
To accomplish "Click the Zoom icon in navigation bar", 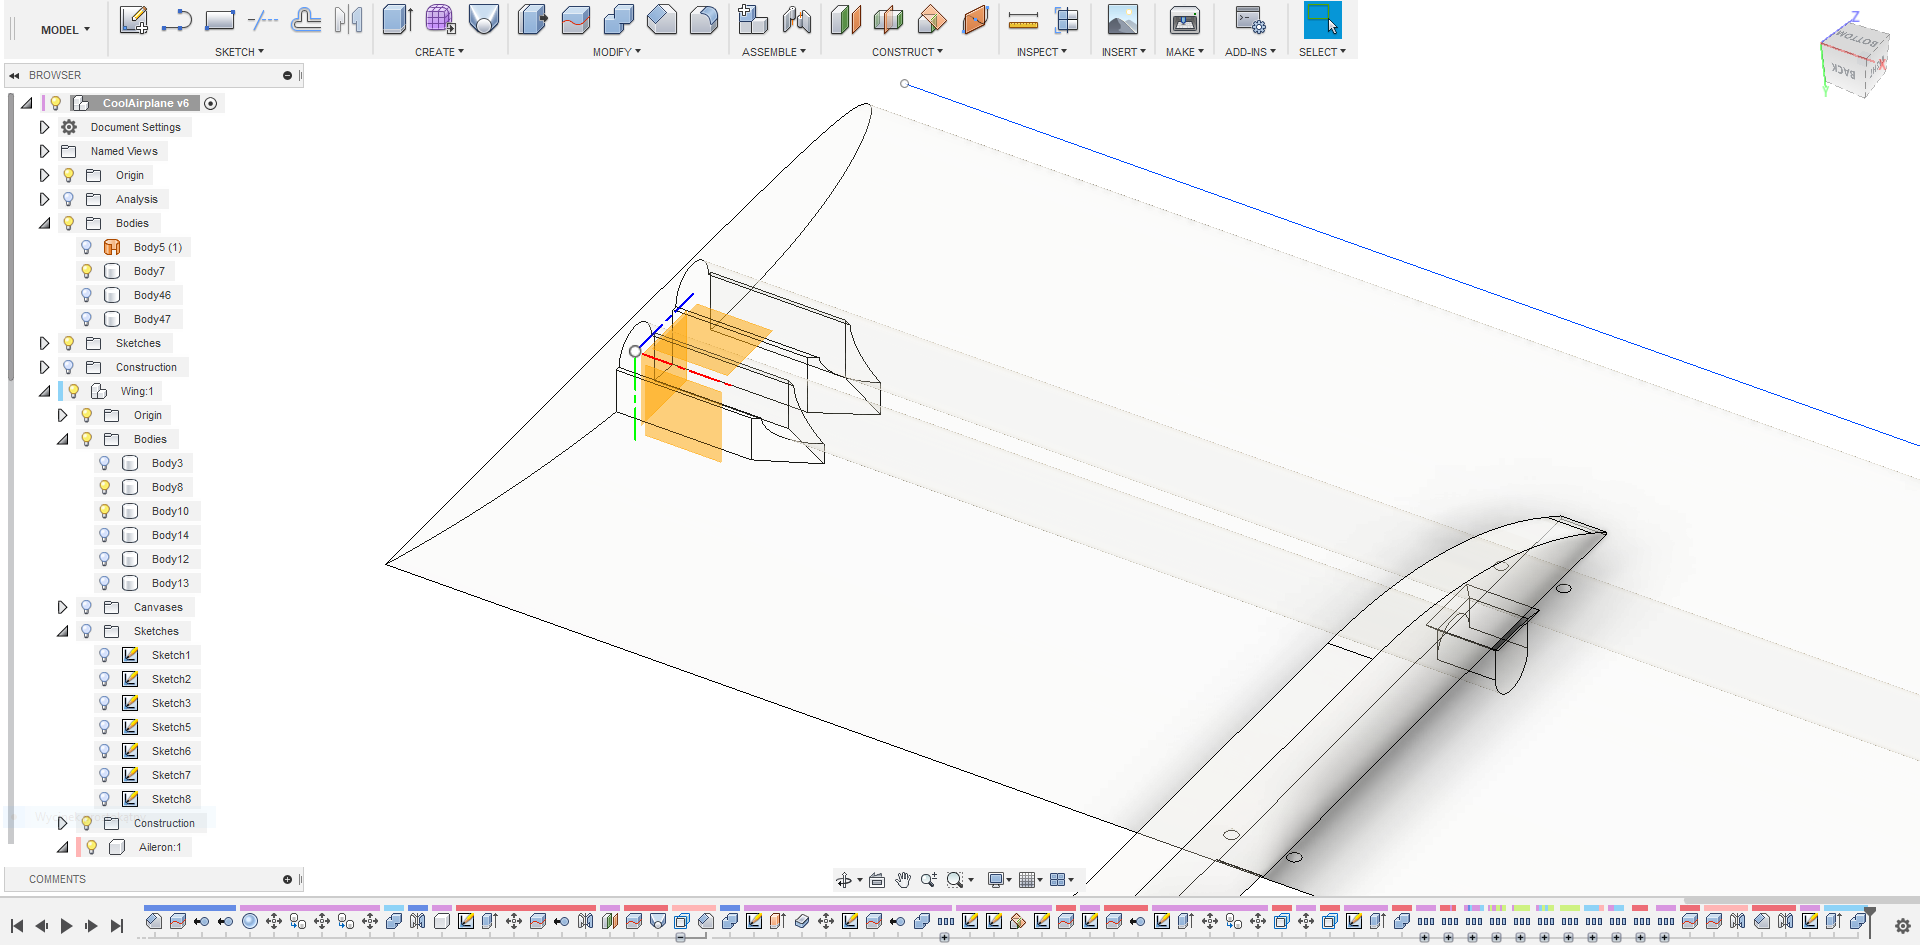I will [x=929, y=880].
